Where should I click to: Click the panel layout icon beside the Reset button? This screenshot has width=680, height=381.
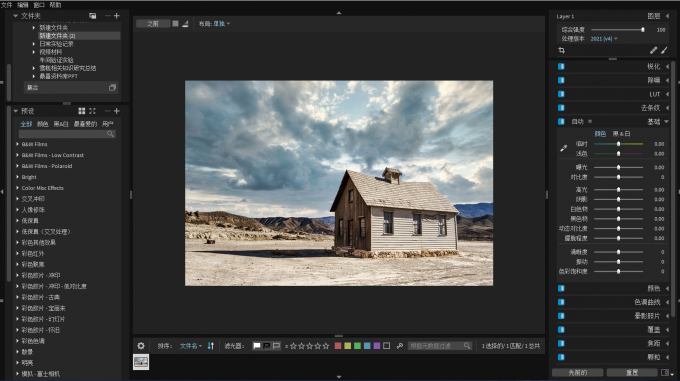664,373
